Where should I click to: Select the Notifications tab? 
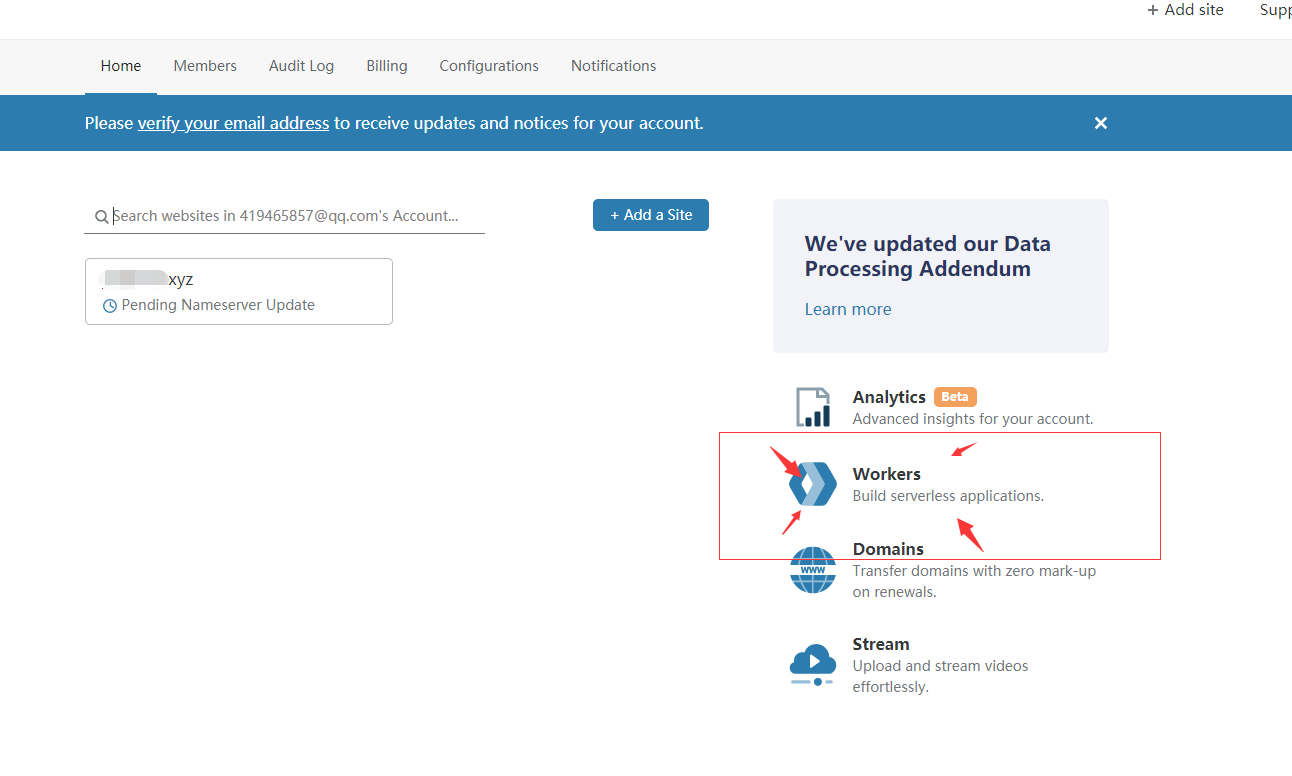tap(613, 66)
